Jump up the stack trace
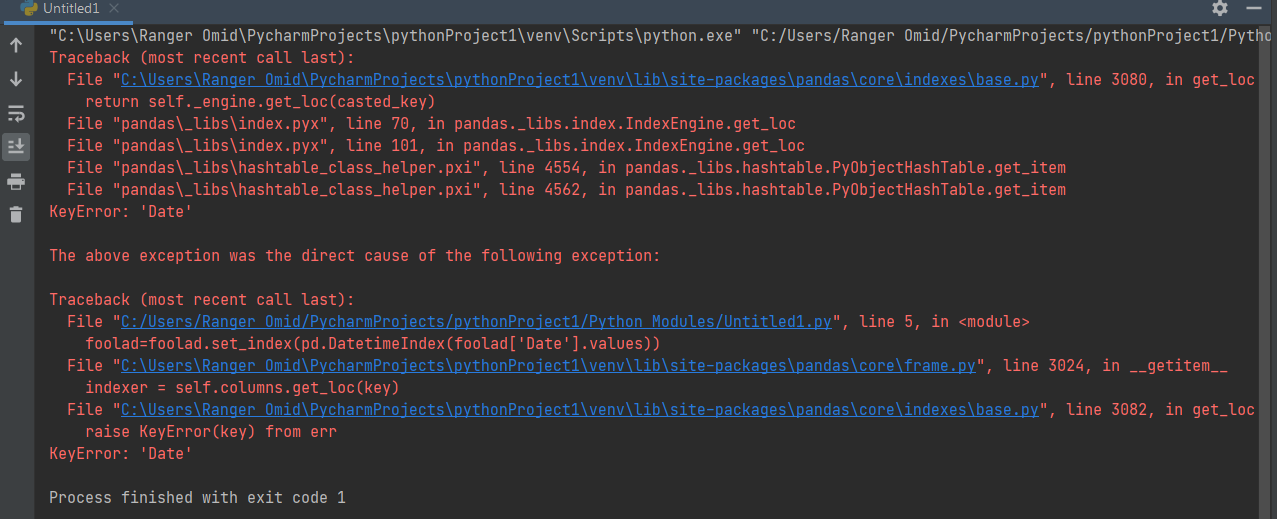This screenshot has height=519, width=1277. [x=16, y=45]
